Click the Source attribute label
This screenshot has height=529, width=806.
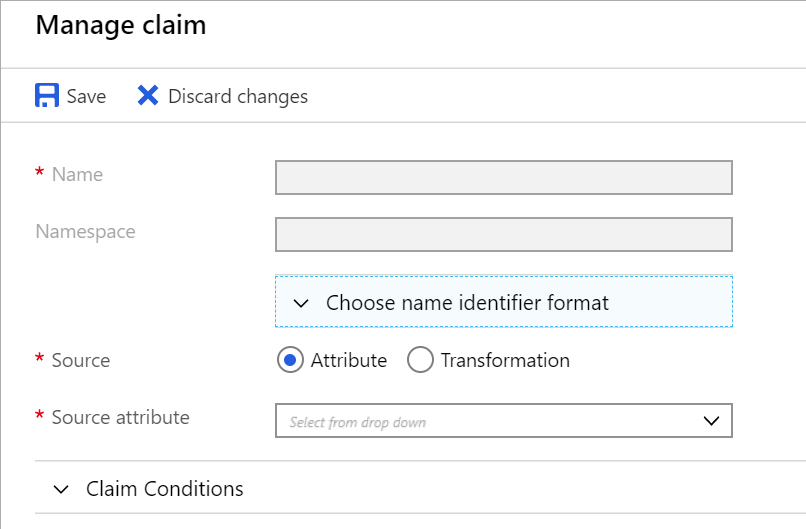pyautogui.click(x=120, y=417)
